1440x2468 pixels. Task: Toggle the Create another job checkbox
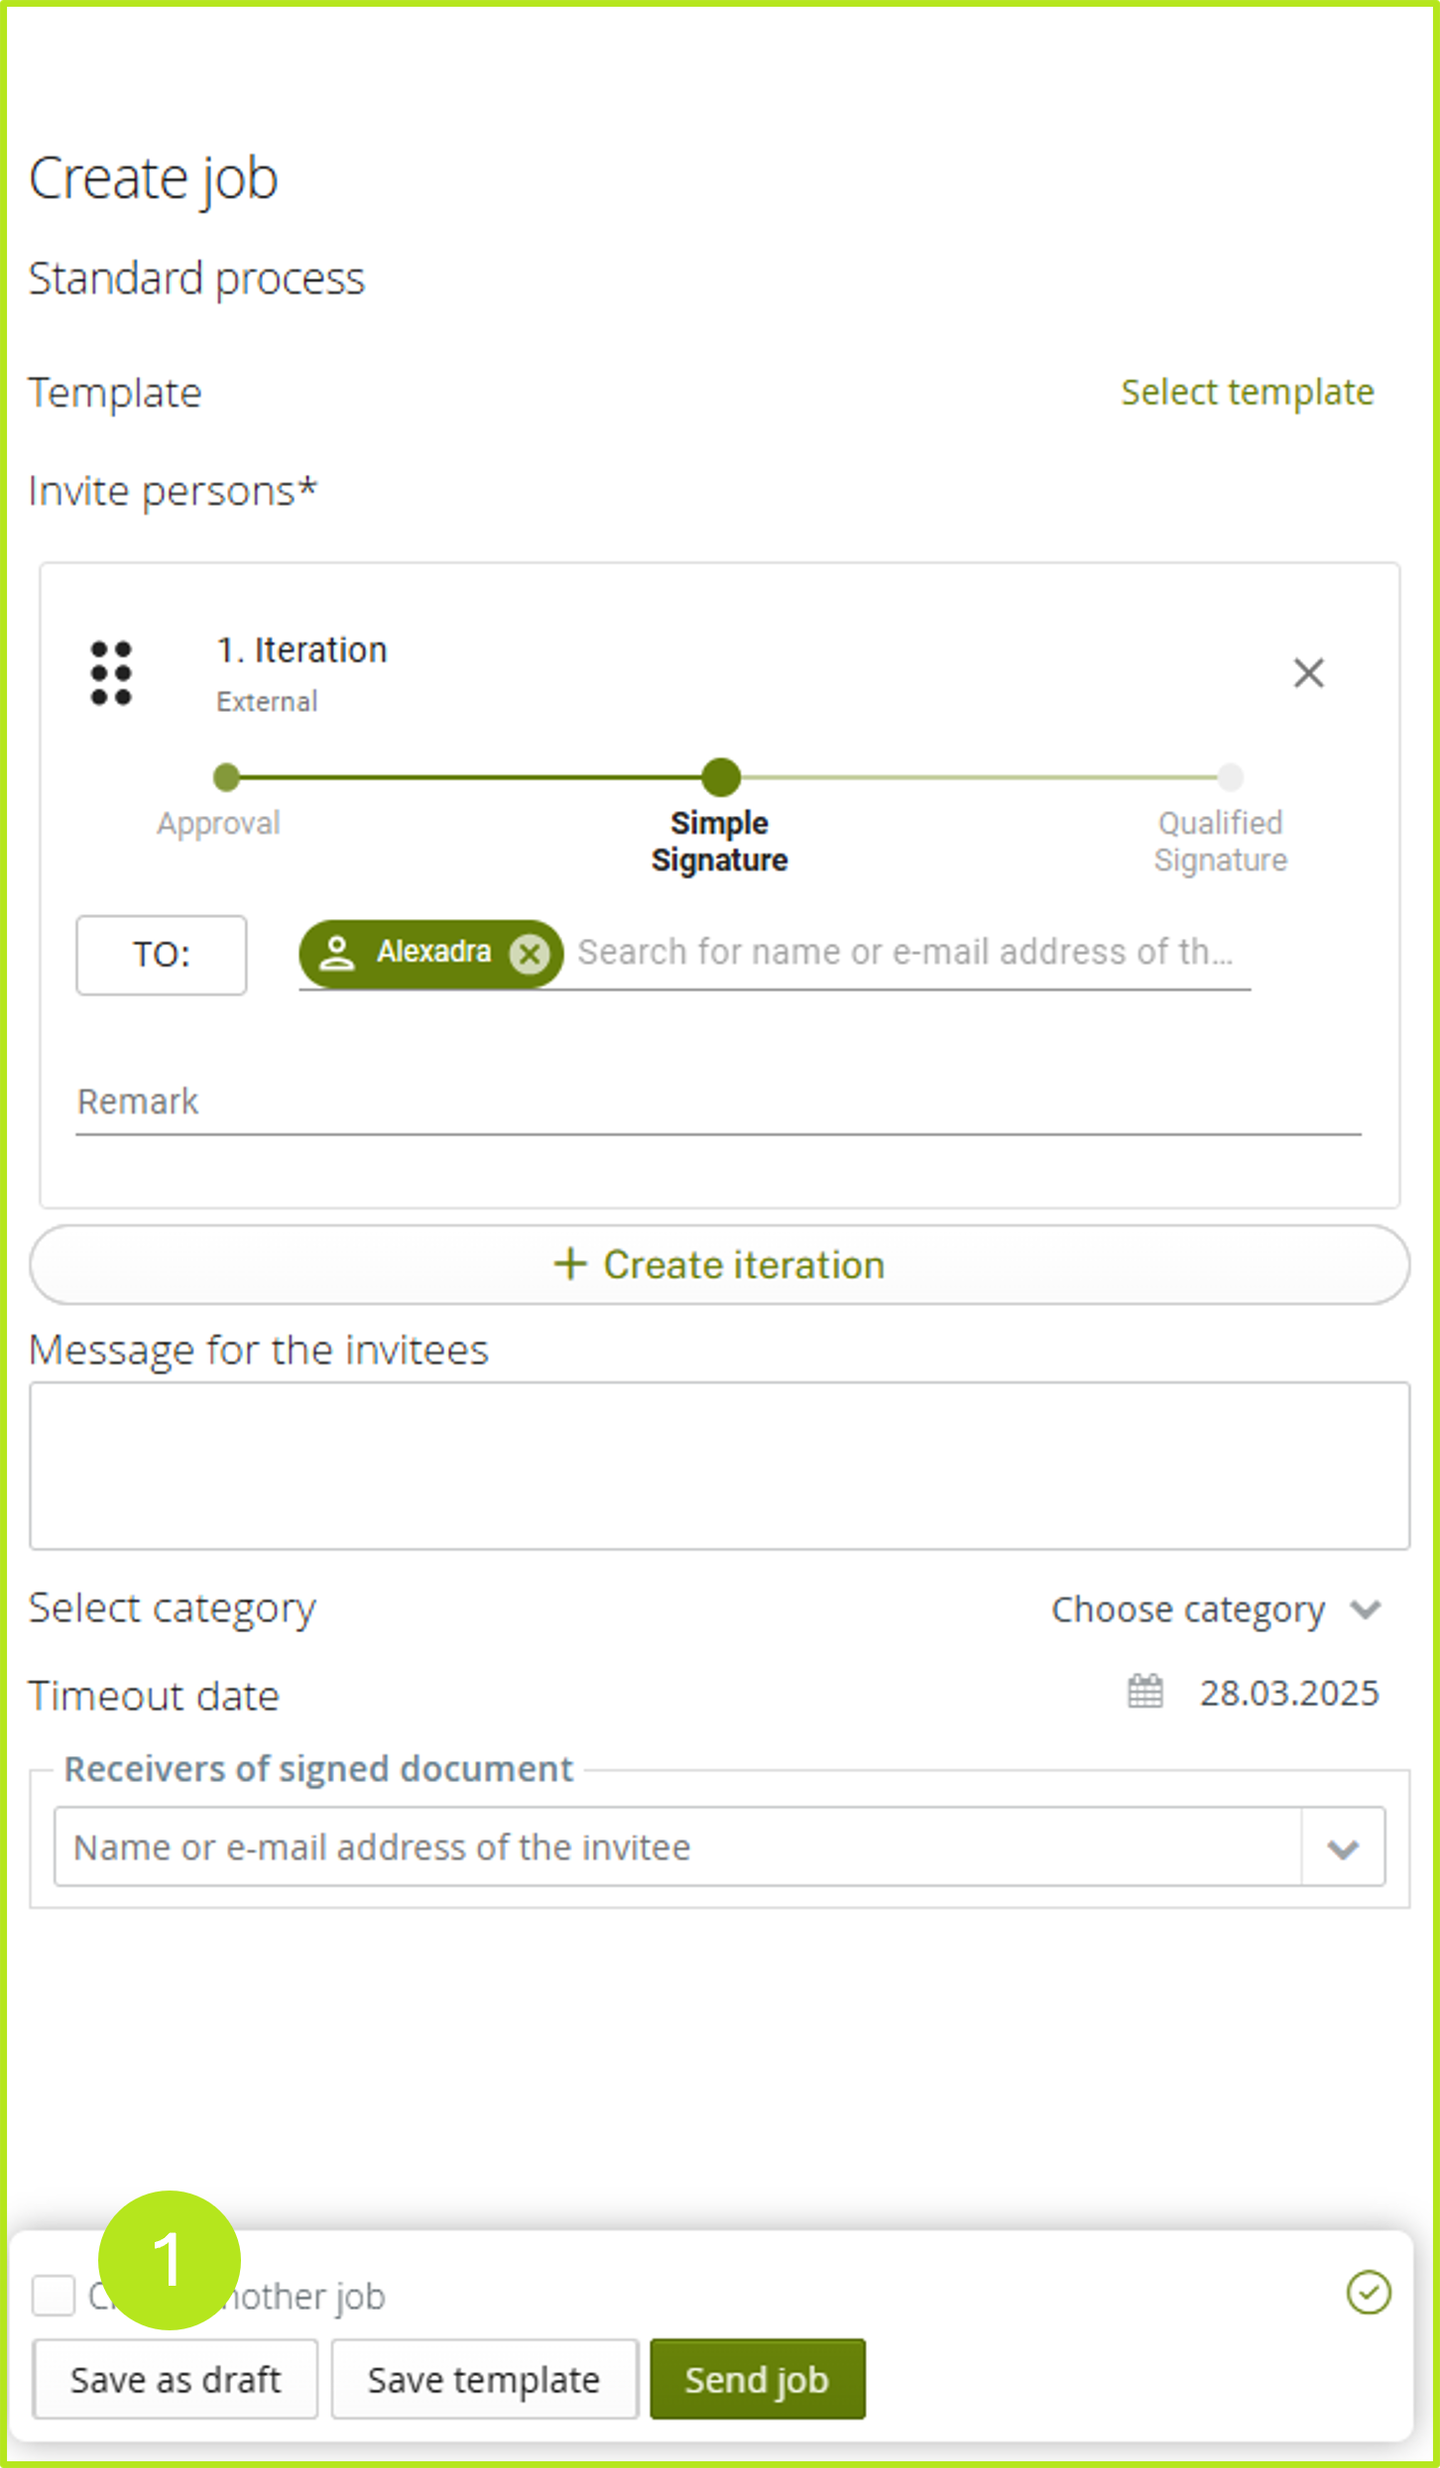click(x=53, y=2295)
